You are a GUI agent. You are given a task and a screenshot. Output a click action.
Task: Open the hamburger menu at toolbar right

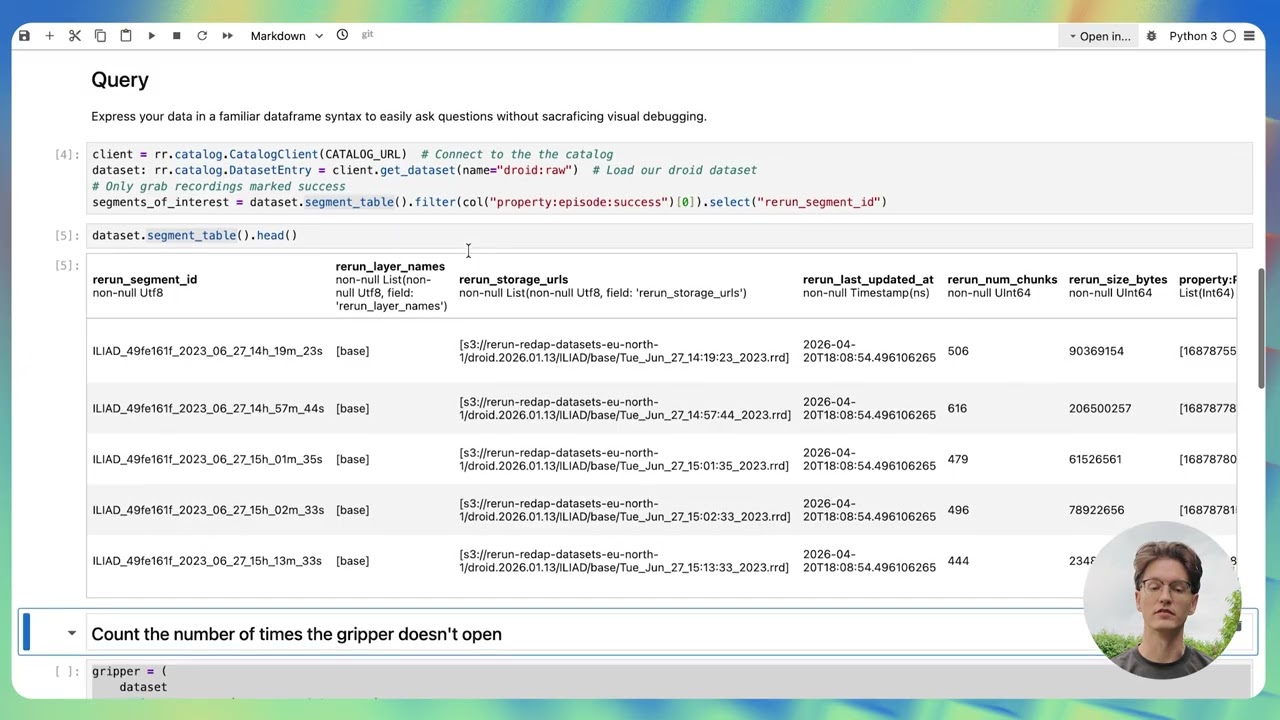tap(1249, 36)
